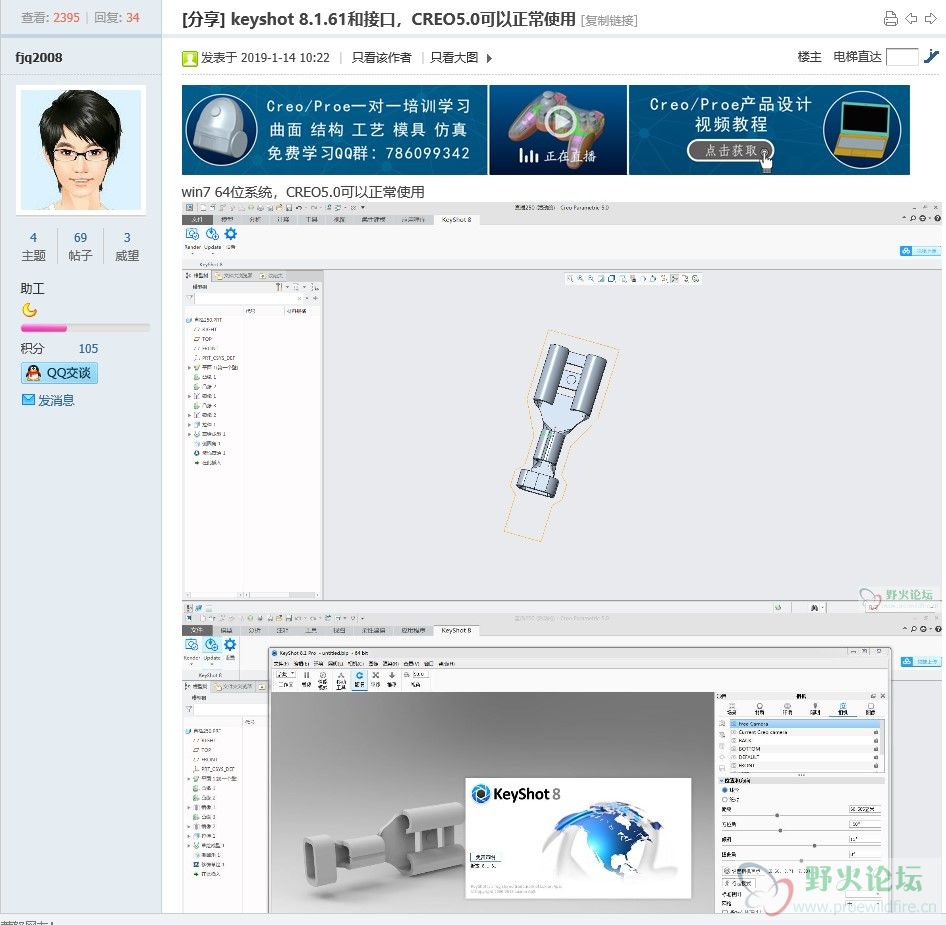Click the 楼主 floor label
This screenshot has width=946, height=925.
pos(809,57)
